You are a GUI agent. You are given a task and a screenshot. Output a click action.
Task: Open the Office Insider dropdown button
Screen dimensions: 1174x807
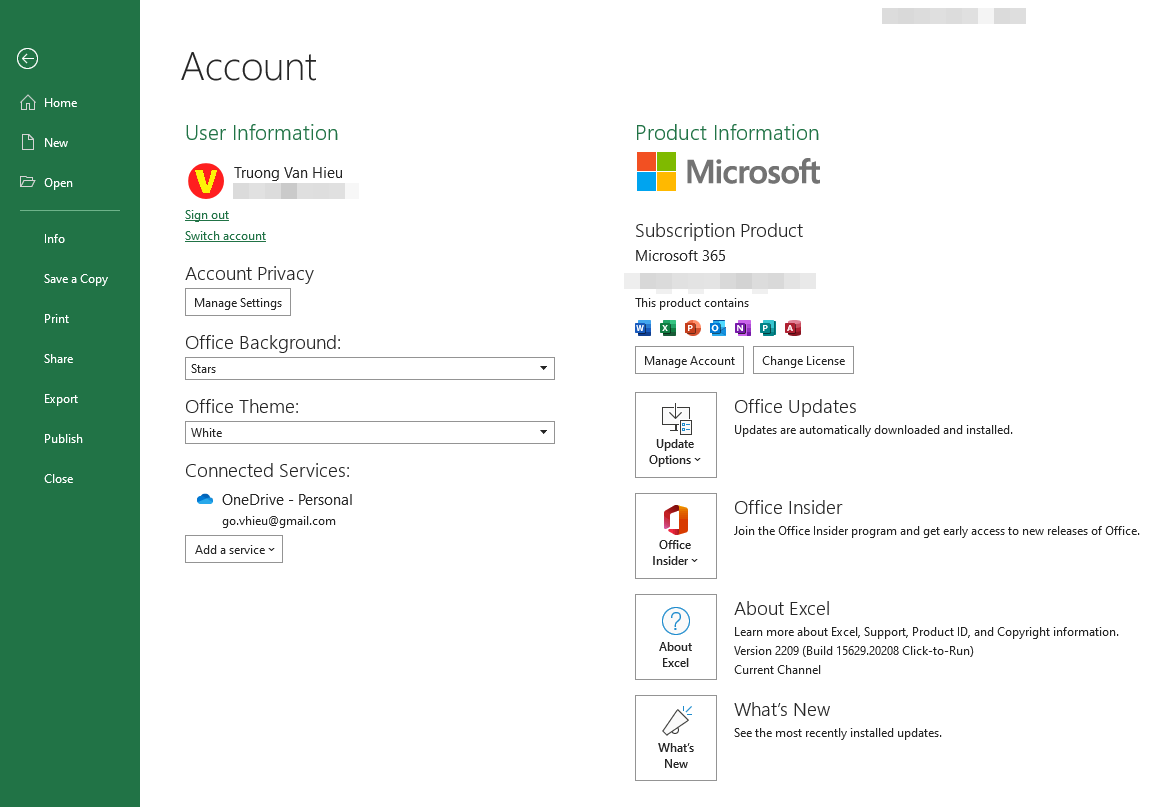tap(675, 536)
